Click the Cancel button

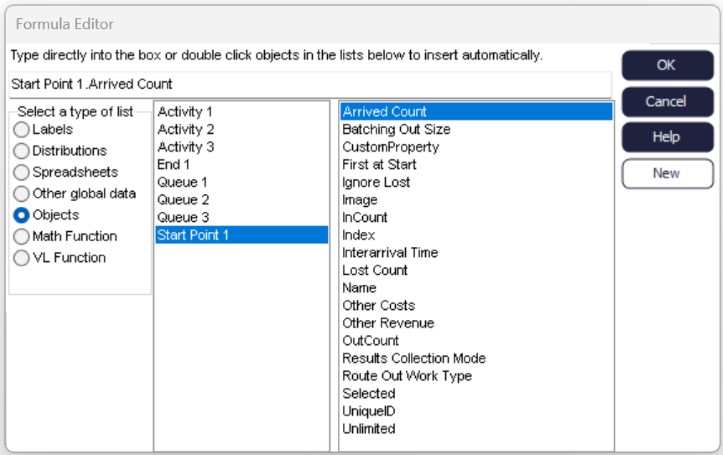(667, 101)
